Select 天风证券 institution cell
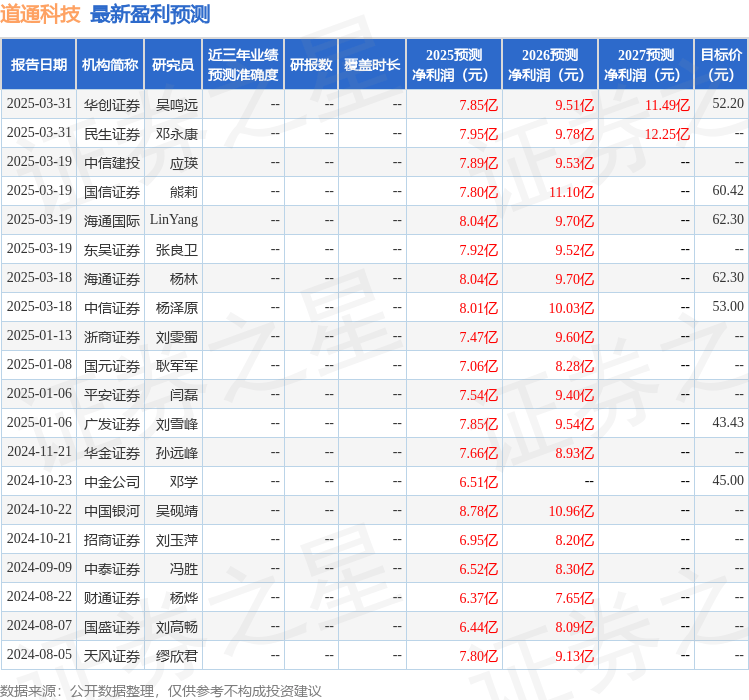The image size is (749, 700). pyautogui.click(x=112, y=656)
